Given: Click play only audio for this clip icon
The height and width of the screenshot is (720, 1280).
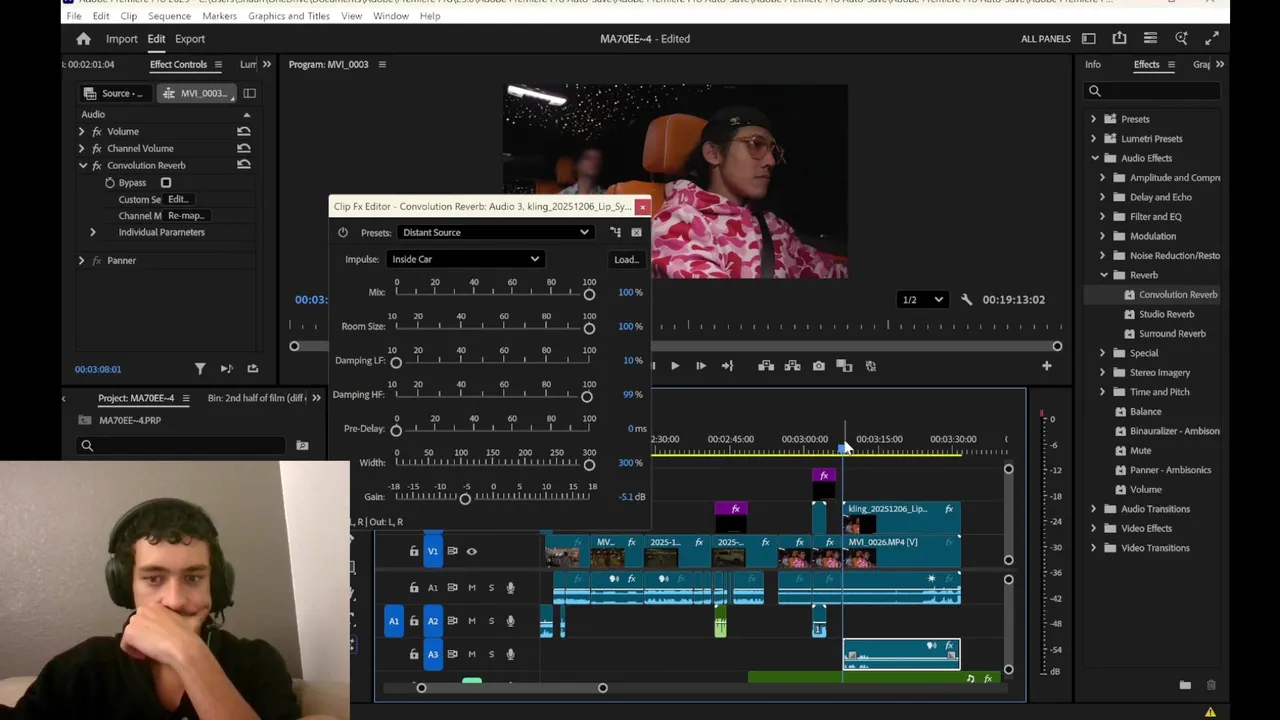Looking at the screenshot, I should [226, 369].
